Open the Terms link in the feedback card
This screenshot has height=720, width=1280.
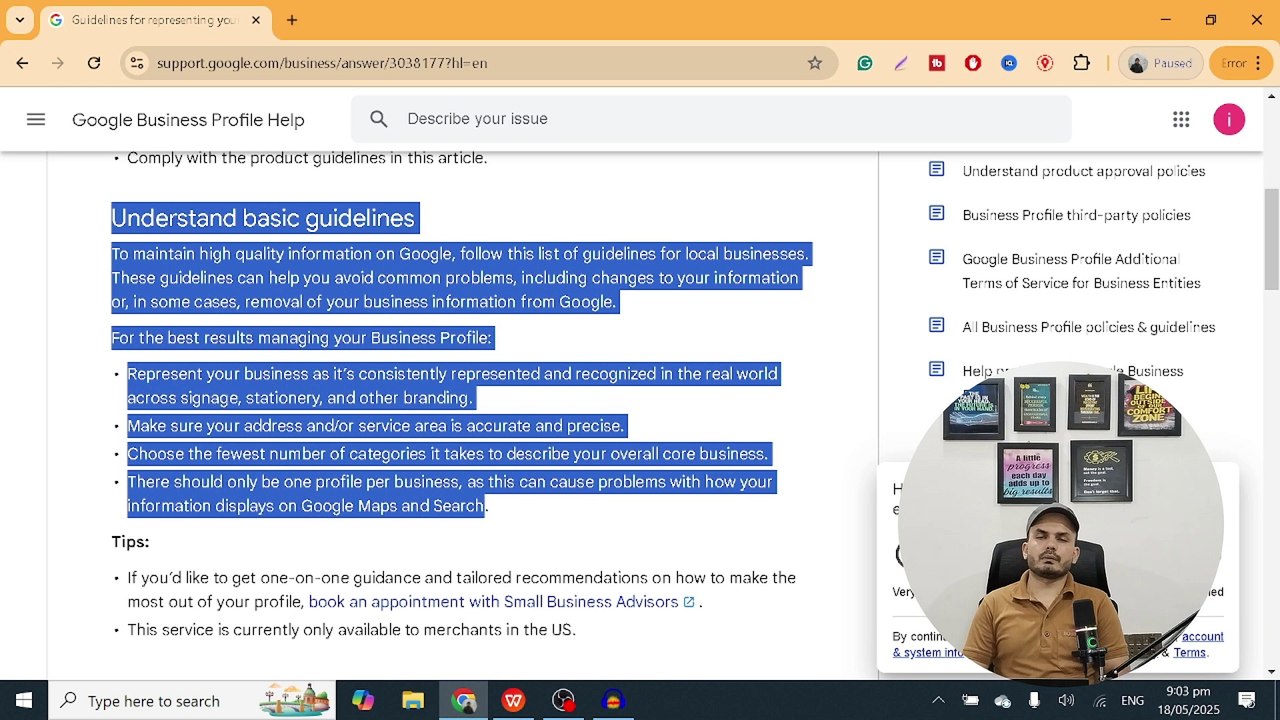tap(1189, 652)
